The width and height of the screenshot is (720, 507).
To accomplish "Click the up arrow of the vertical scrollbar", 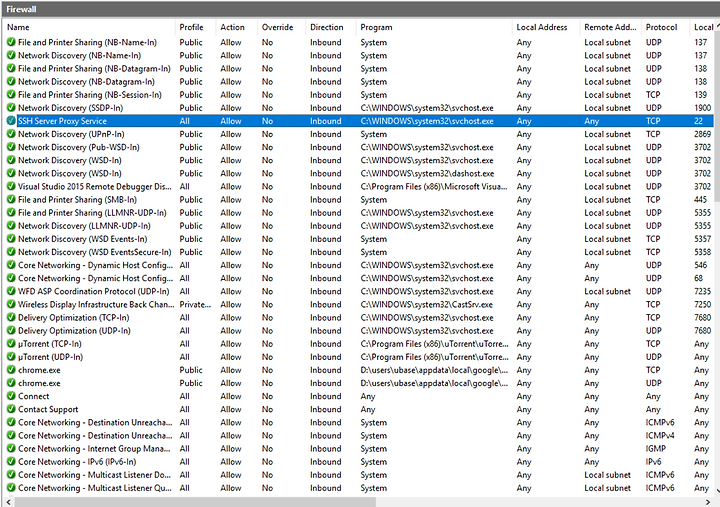I will point(717,27).
